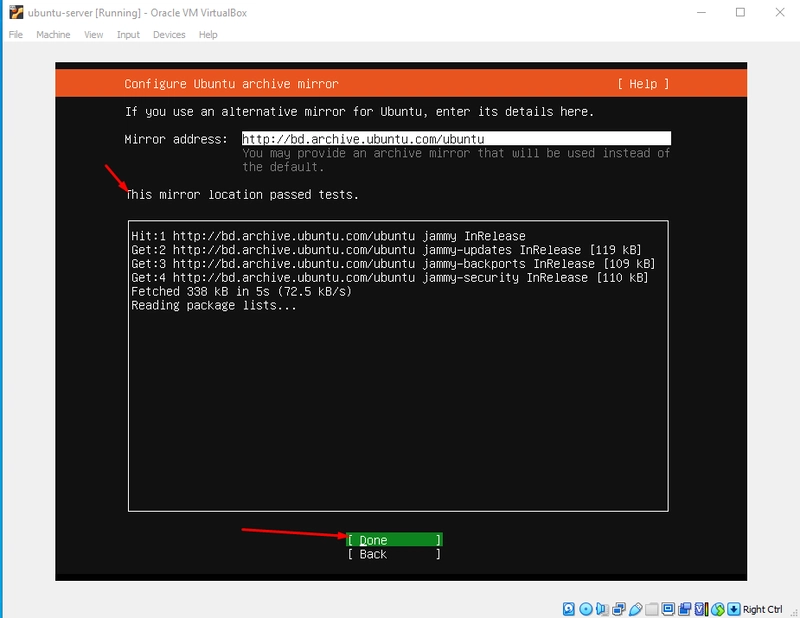Open the Input menu
This screenshot has height=618, width=800.
[128, 34]
